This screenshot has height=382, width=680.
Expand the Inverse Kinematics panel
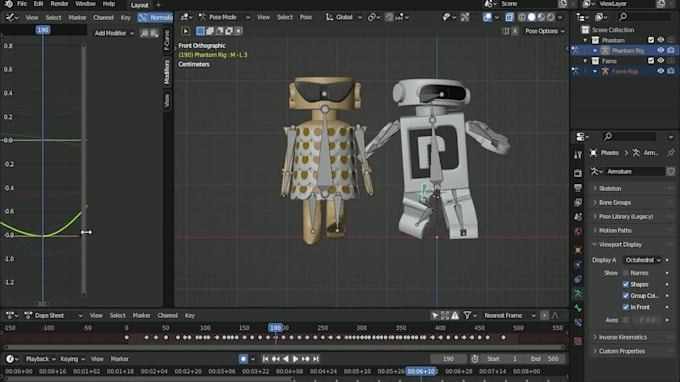click(633, 337)
